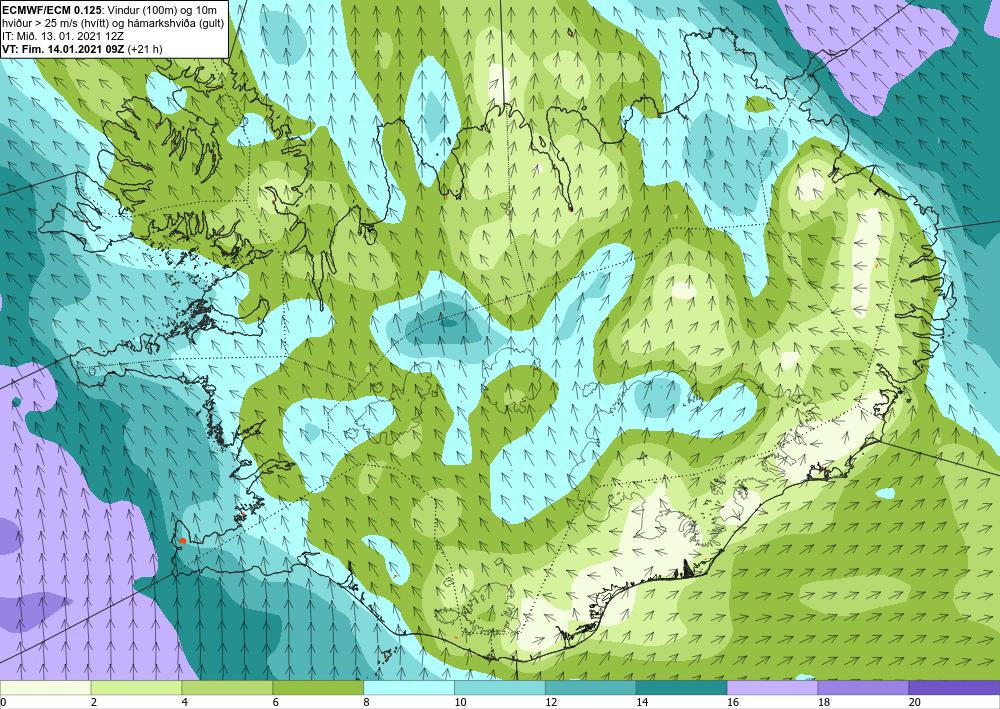Click the legend scale label "14"

(642, 702)
